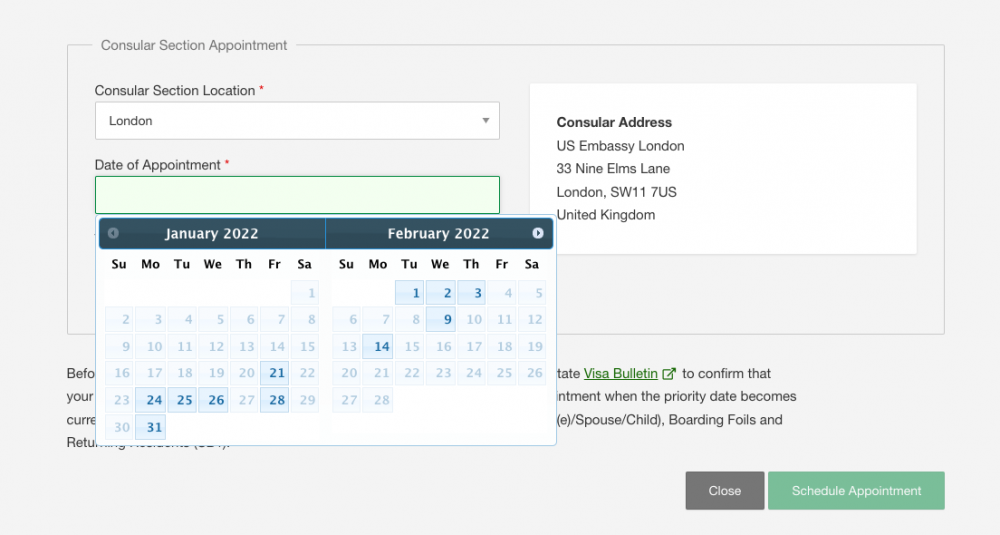This screenshot has width=1000, height=535.
Task: Go to previous month in calendar
Action: (x=113, y=233)
